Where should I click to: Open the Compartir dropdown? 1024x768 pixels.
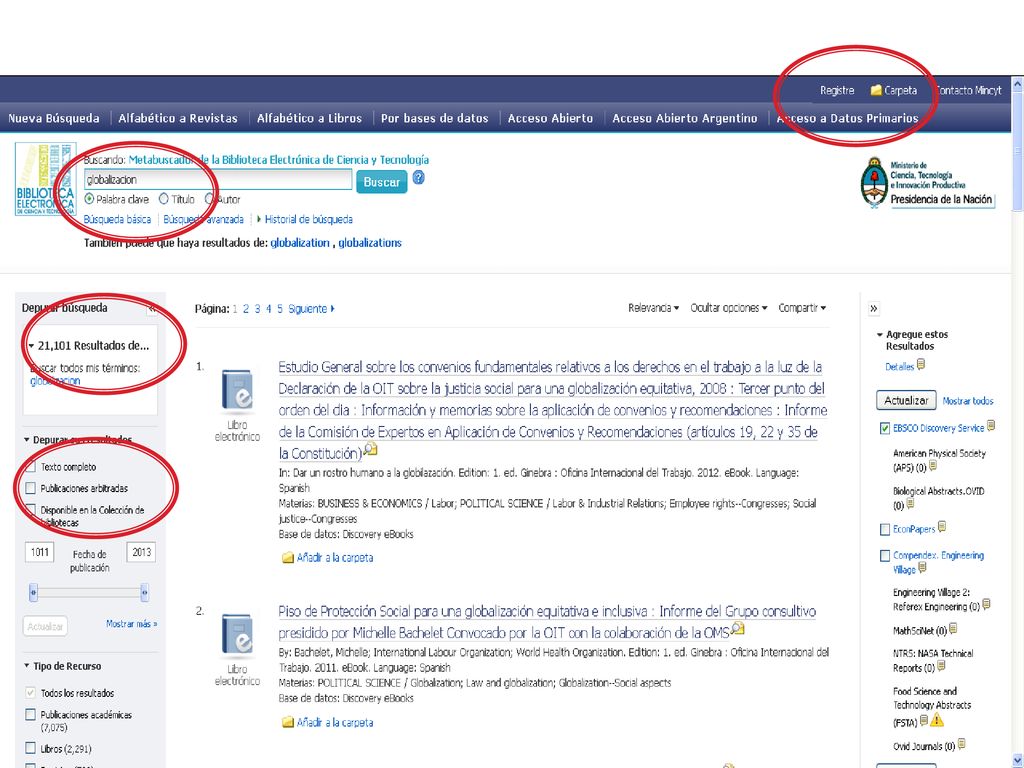click(x=803, y=308)
